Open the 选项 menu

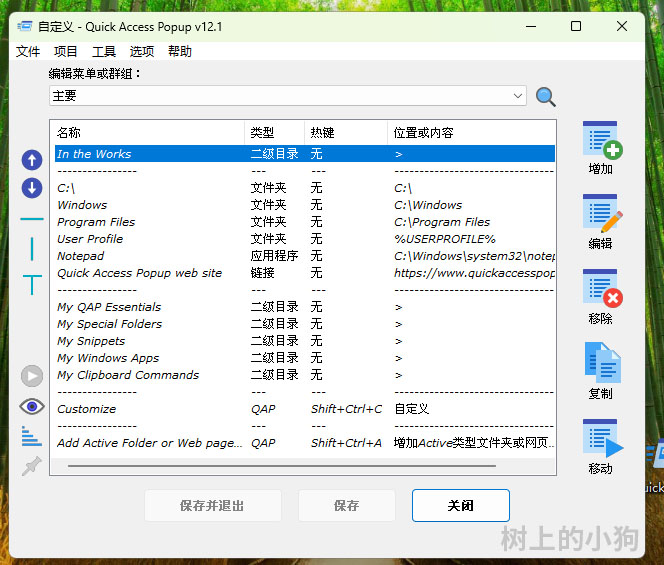click(x=142, y=51)
